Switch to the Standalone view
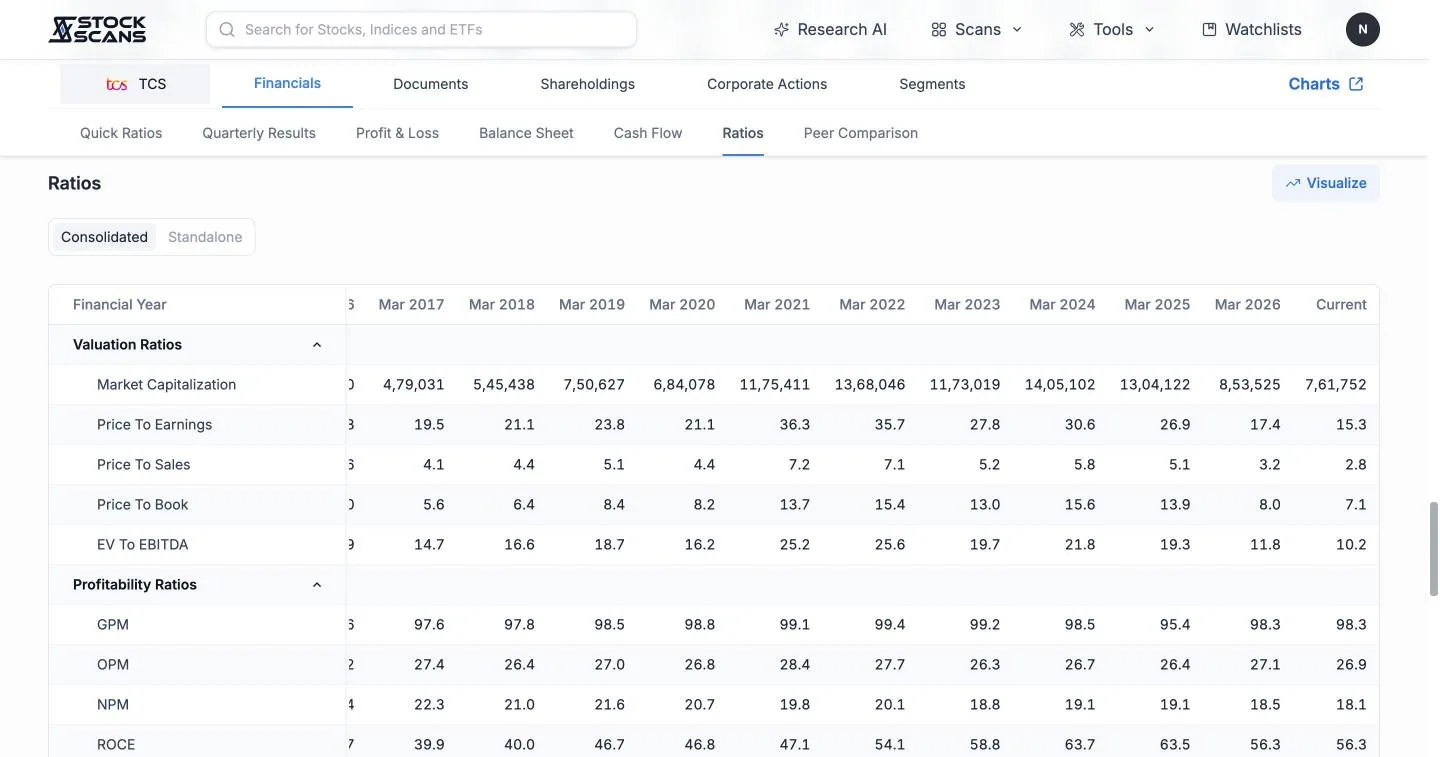This screenshot has height=757, width=1440. (x=205, y=237)
